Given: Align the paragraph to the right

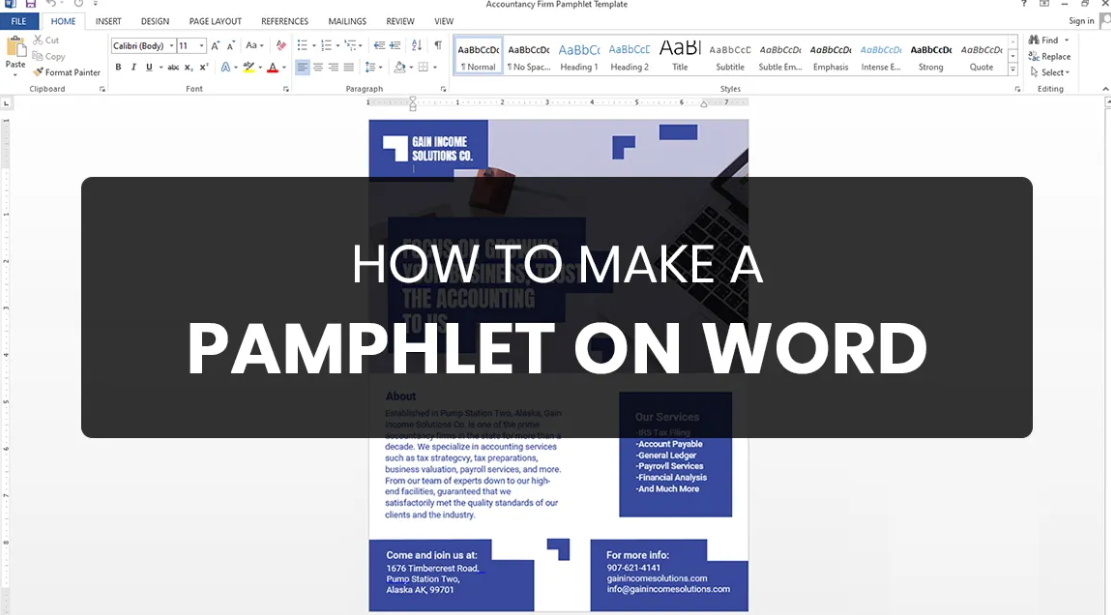Looking at the screenshot, I should [x=333, y=67].
